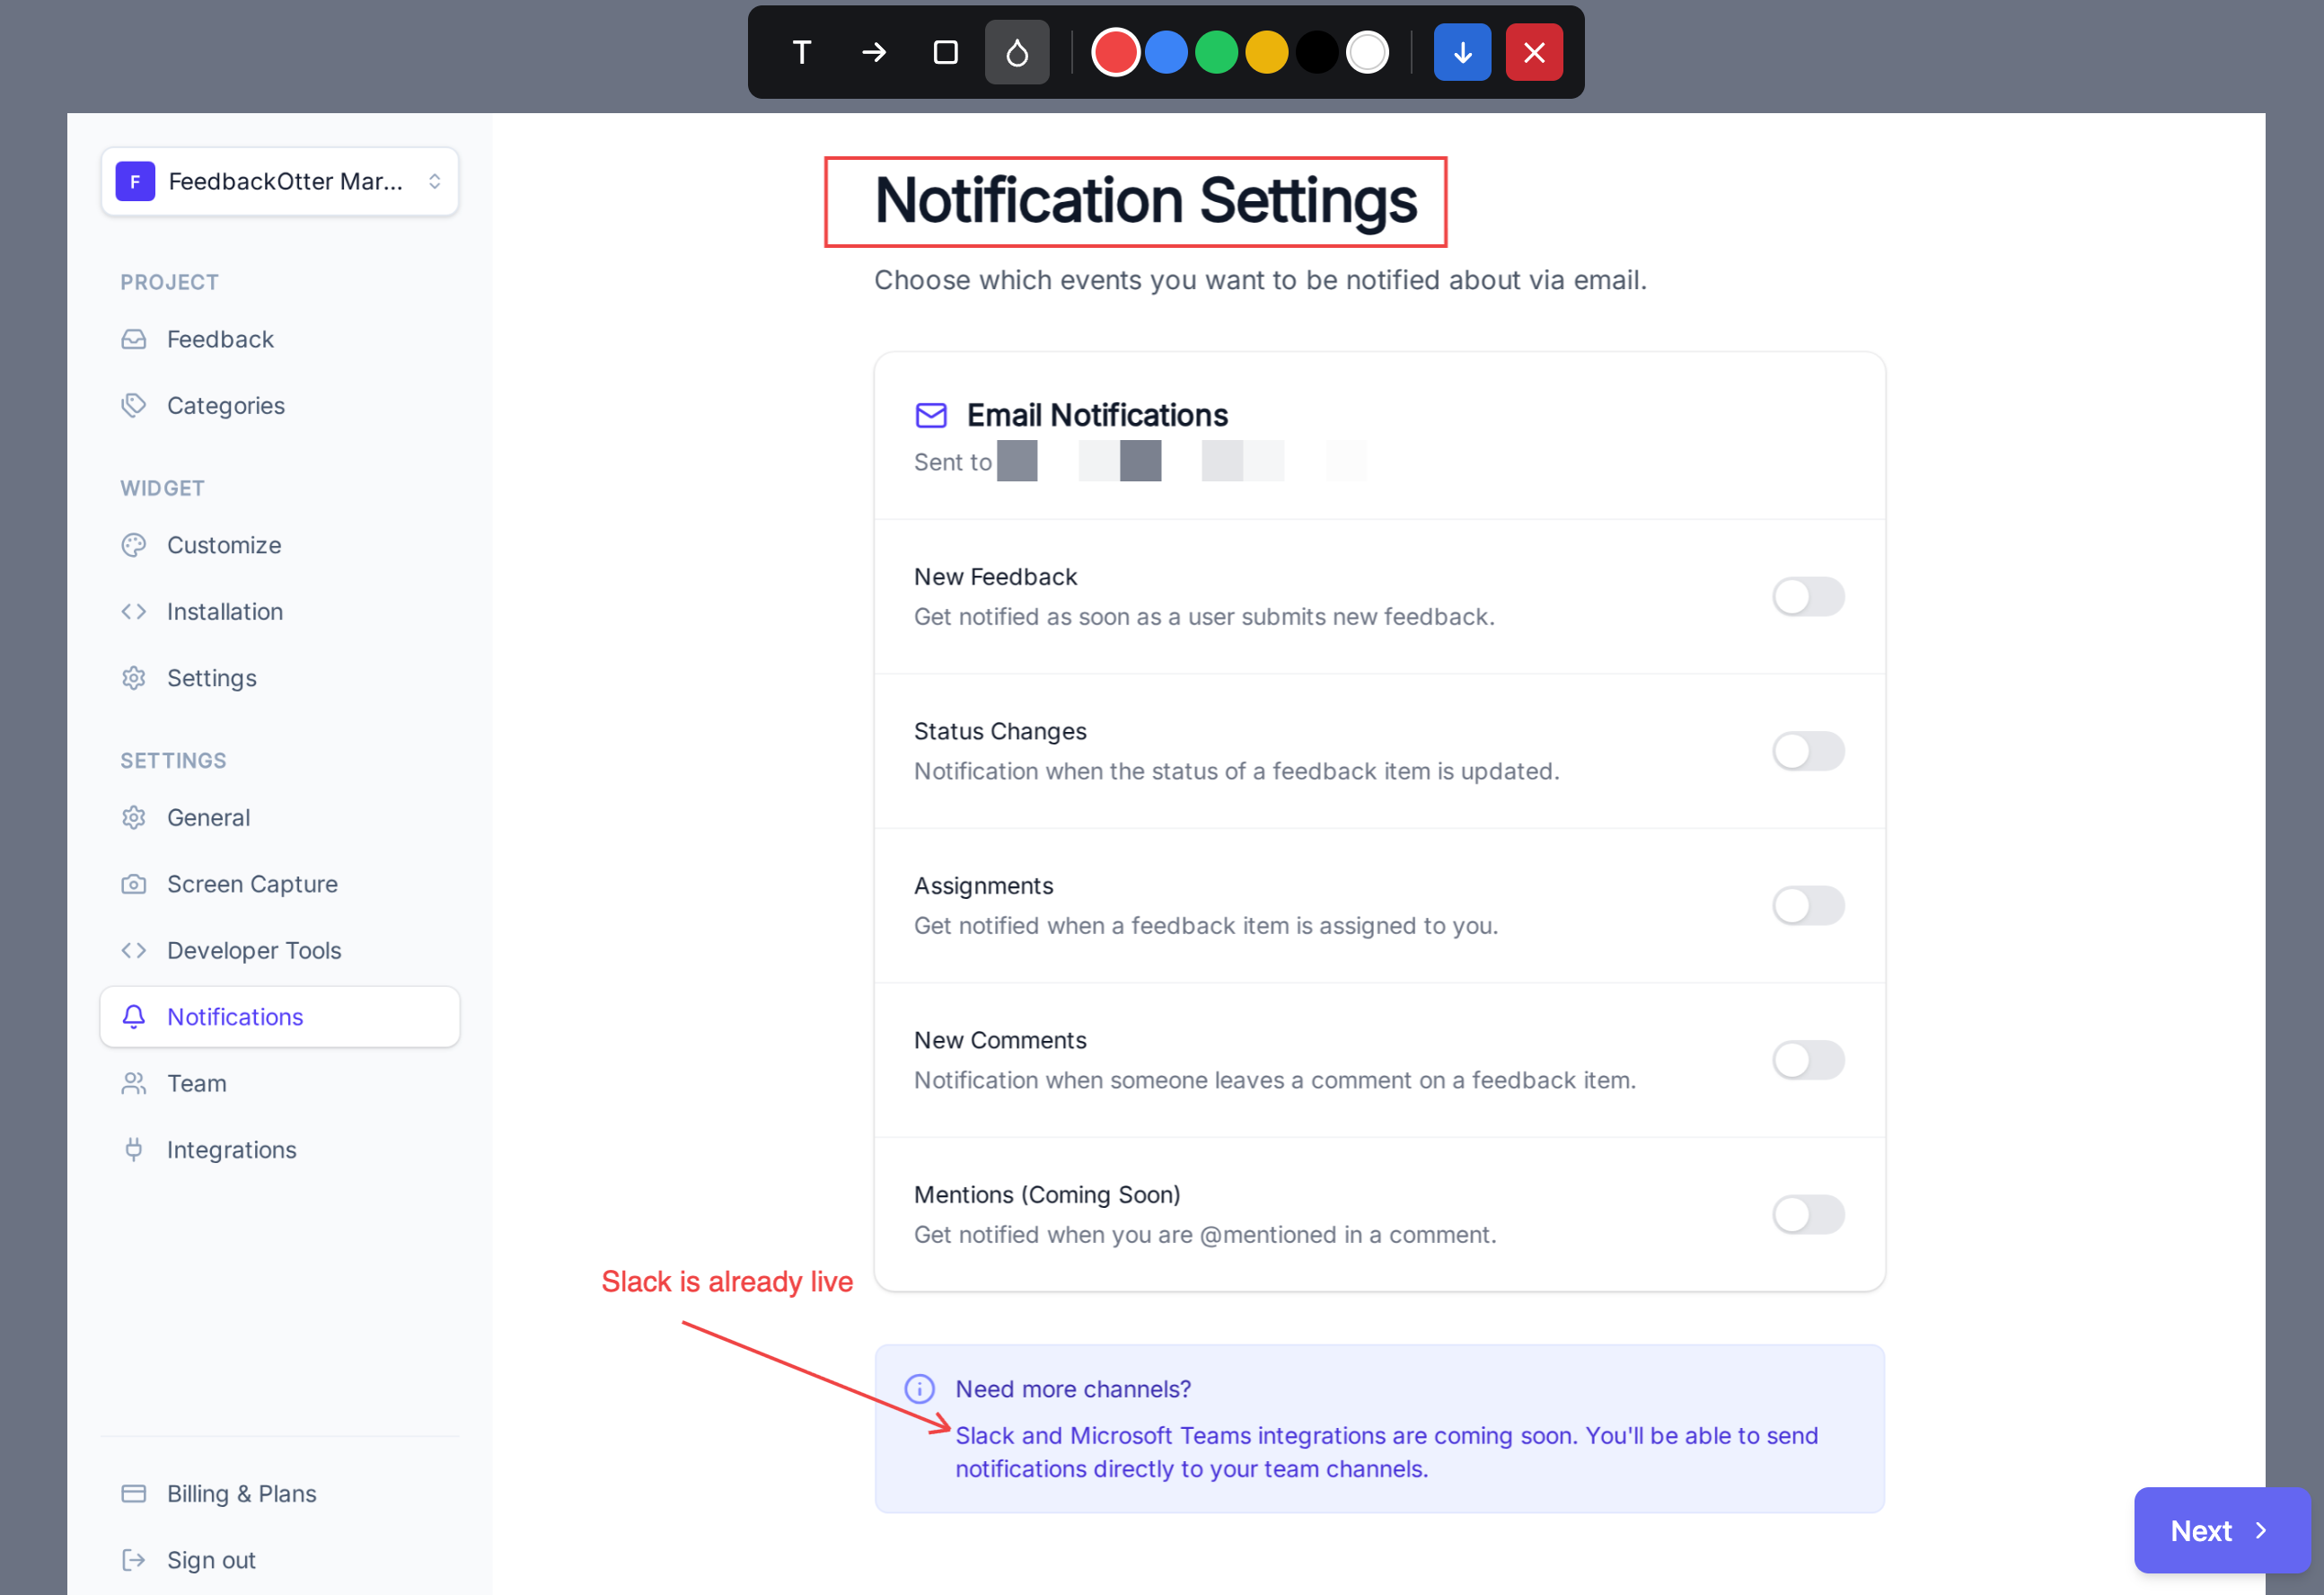This screenshot has height=1595, width=2324.
Task: Enable Assignments email notifications
Action: pos(1807,906)
